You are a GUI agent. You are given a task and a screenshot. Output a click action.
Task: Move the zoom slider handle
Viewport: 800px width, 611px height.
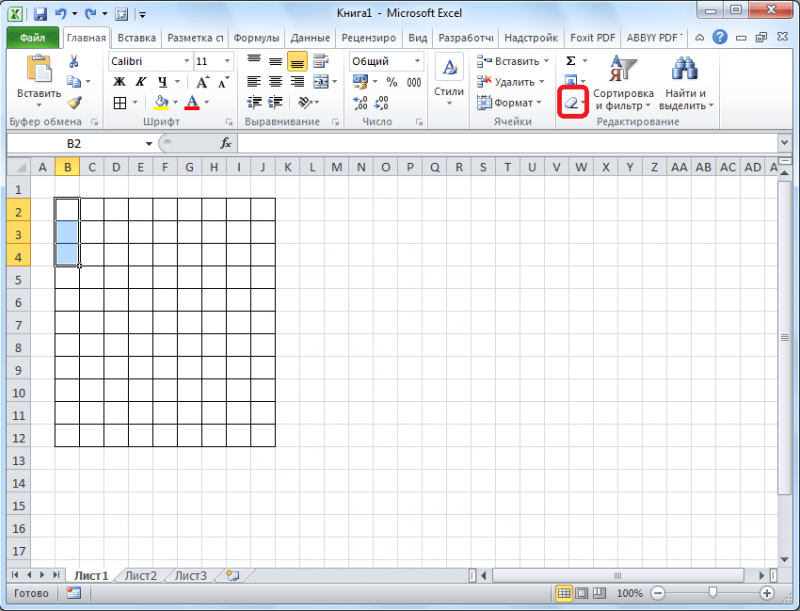(x=713, y=593)
